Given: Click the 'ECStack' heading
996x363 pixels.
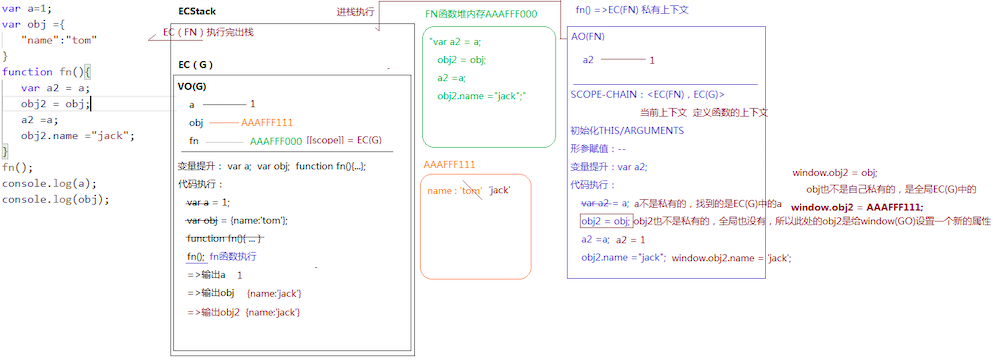Looking at the screenshot, I should pyautogui.click(x=198, y=11).
